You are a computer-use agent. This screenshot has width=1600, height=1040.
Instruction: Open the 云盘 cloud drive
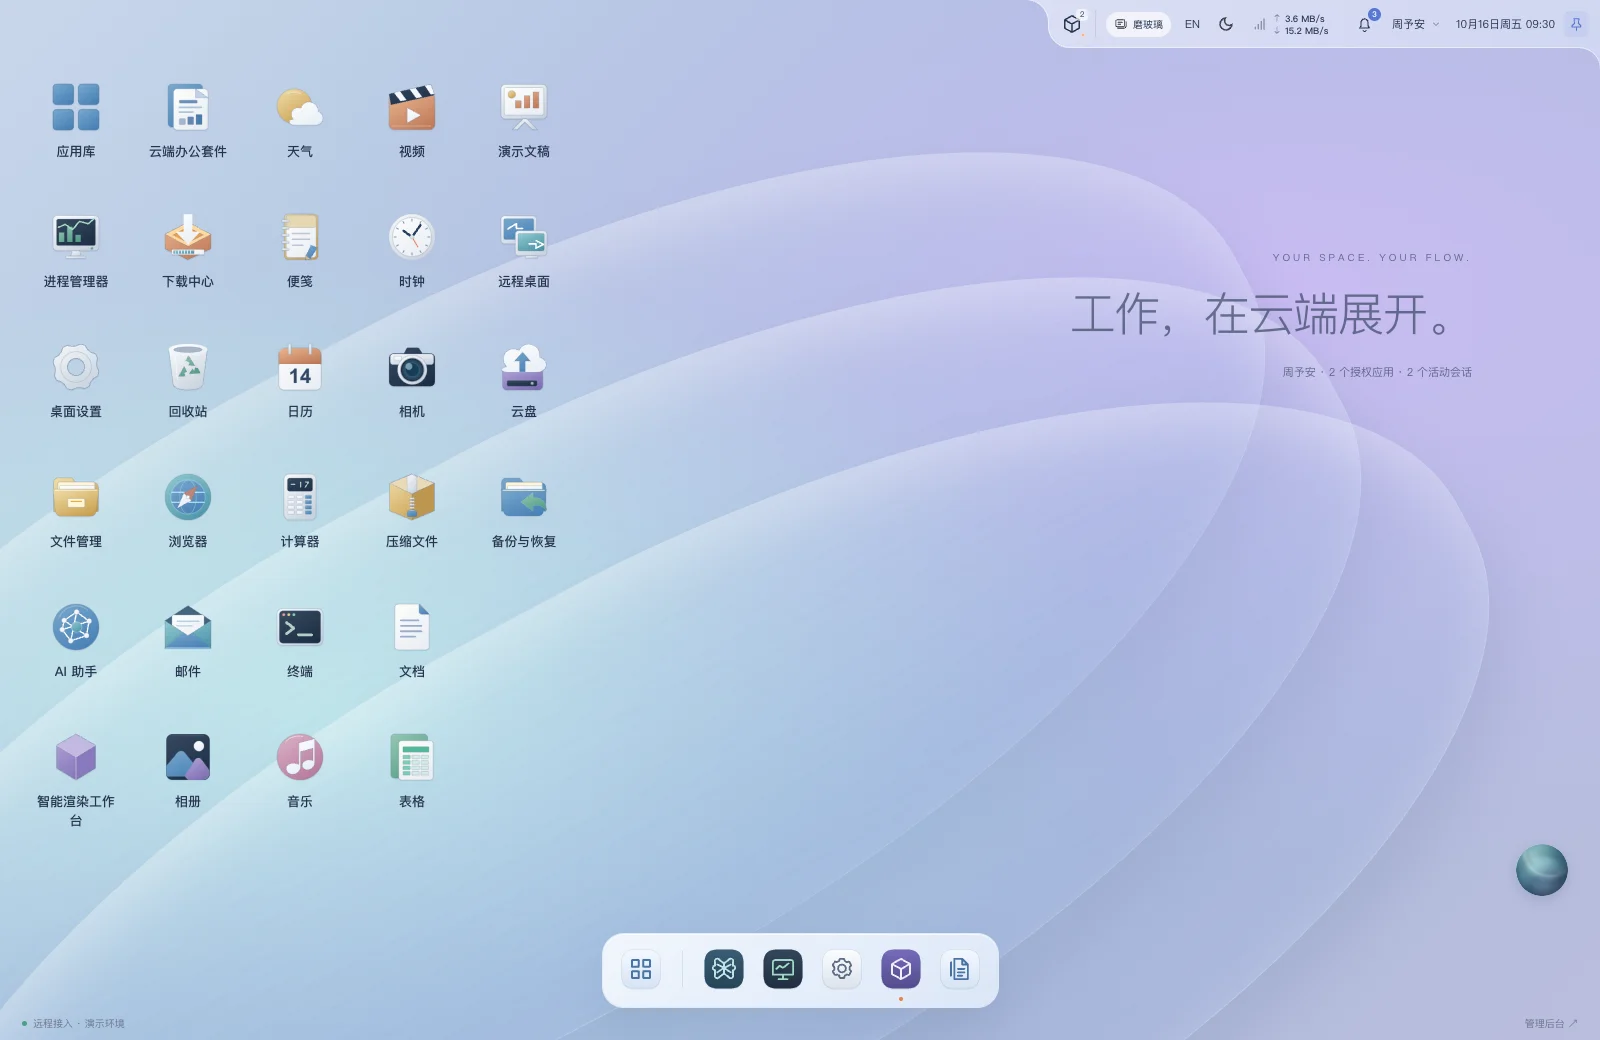click(x=524, y=381)
